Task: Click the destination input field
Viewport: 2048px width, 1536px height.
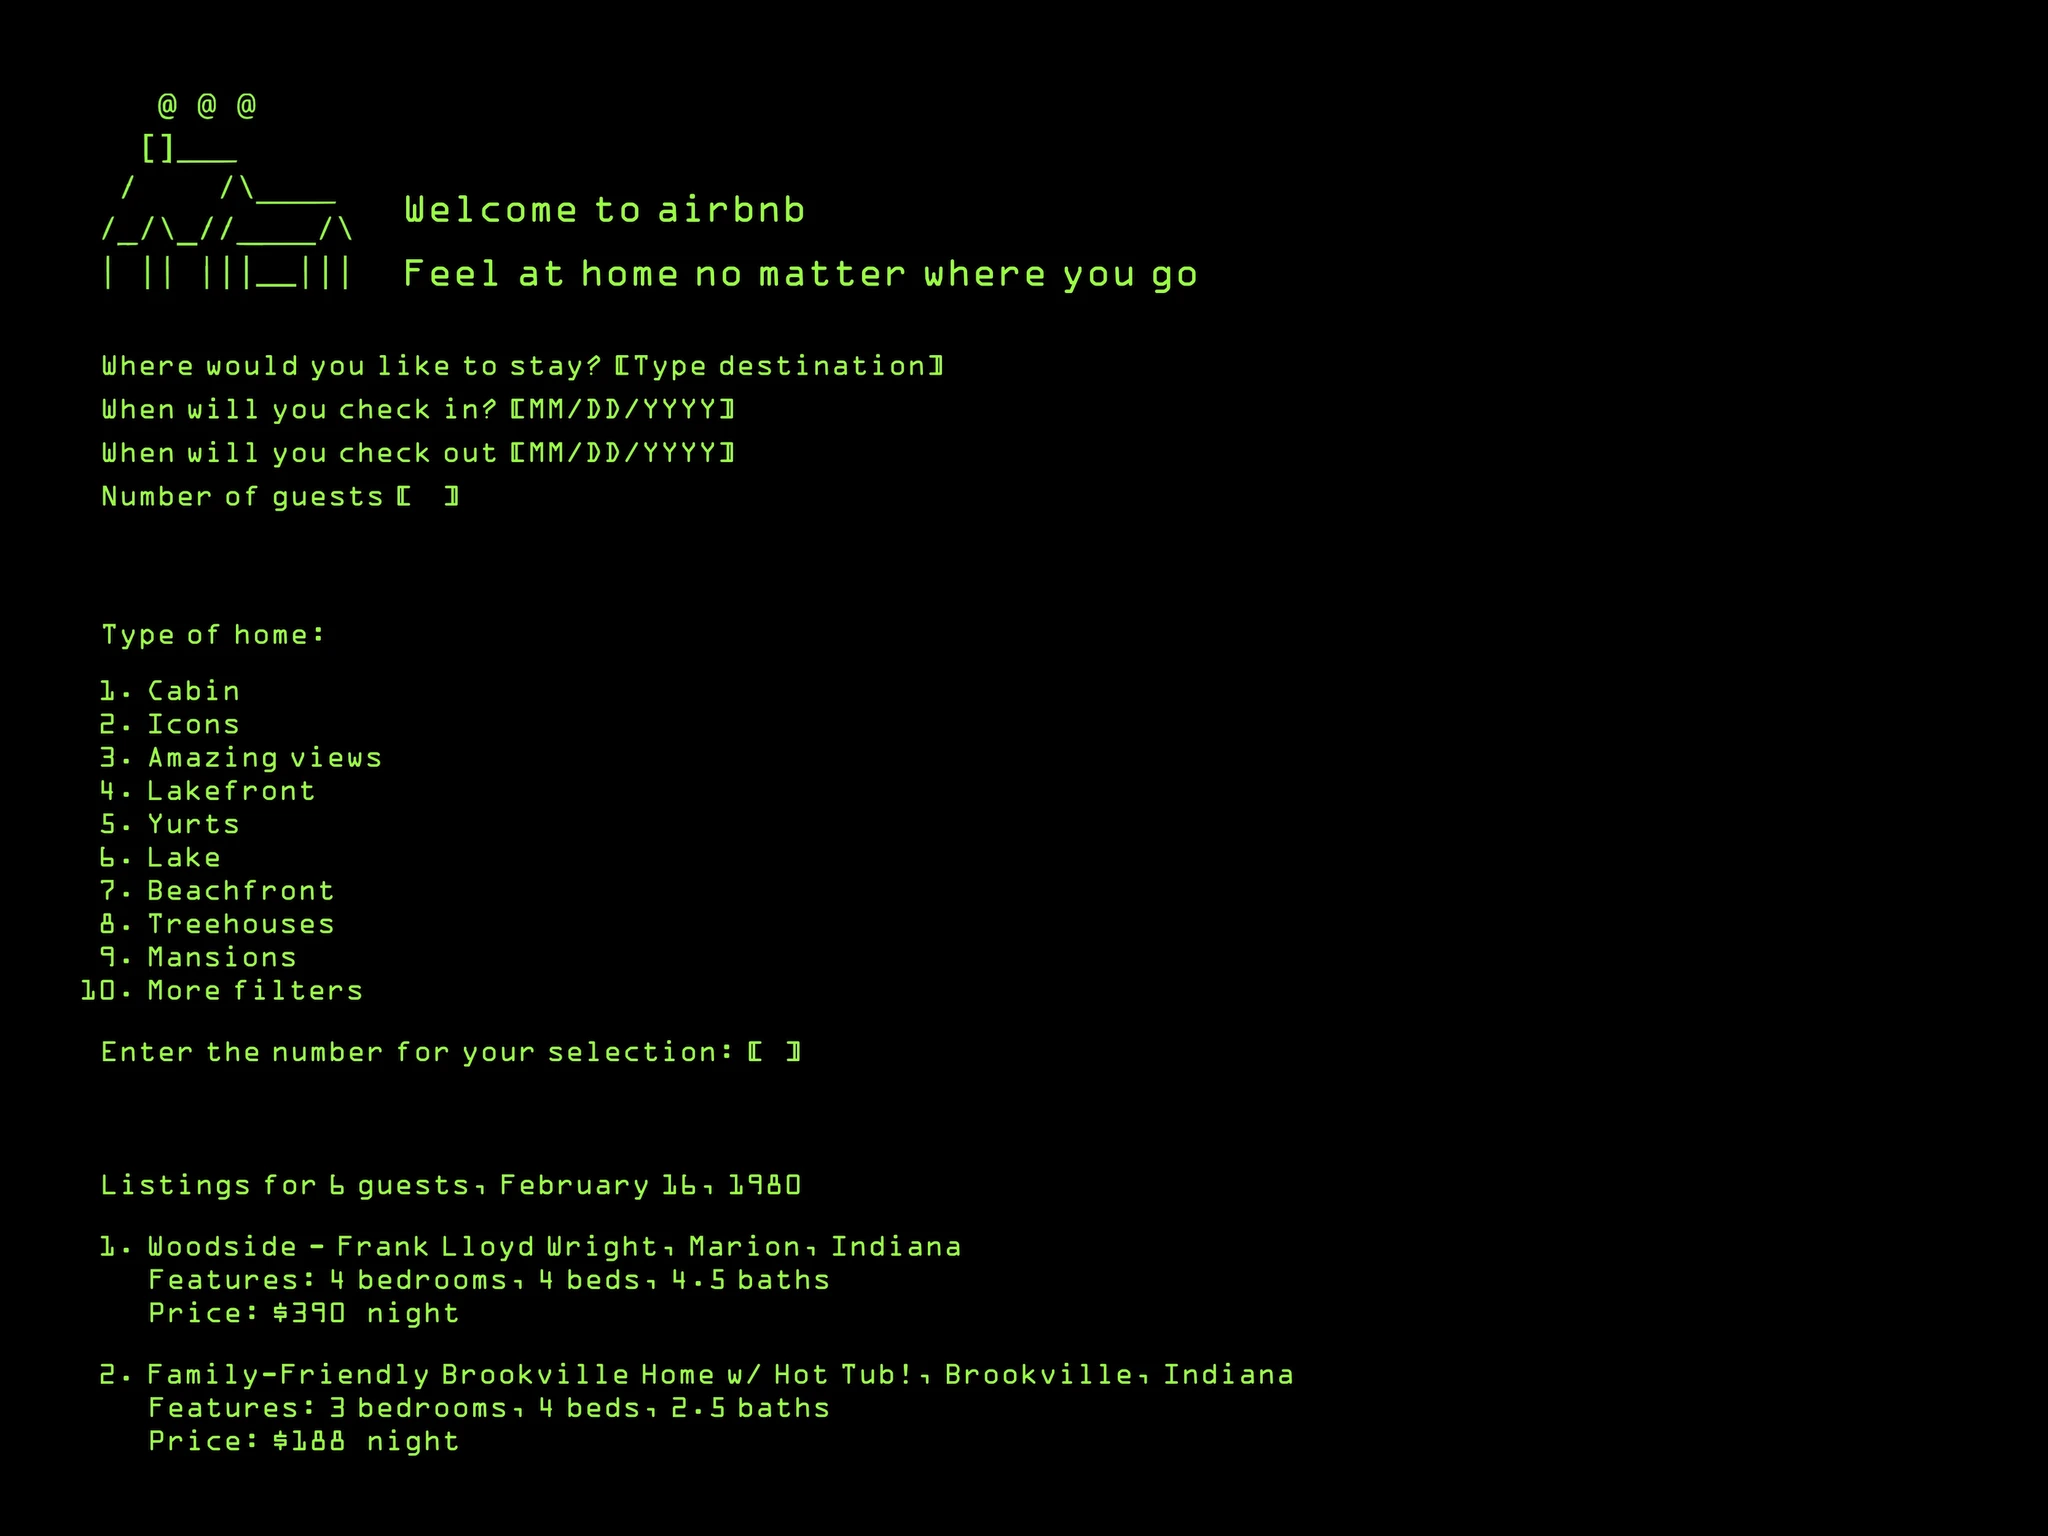Action: pos(778,366)
